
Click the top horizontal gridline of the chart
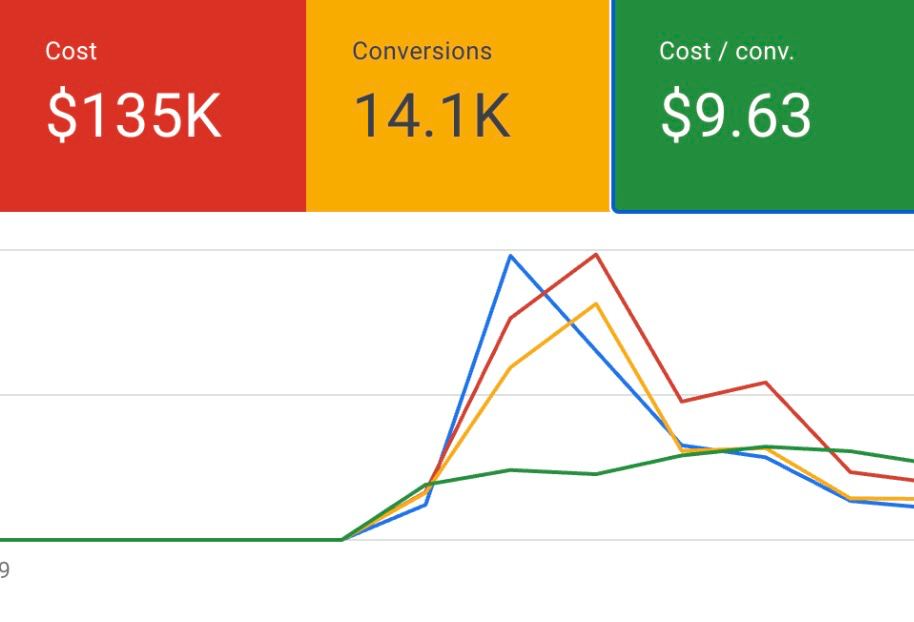pos(200,250)
